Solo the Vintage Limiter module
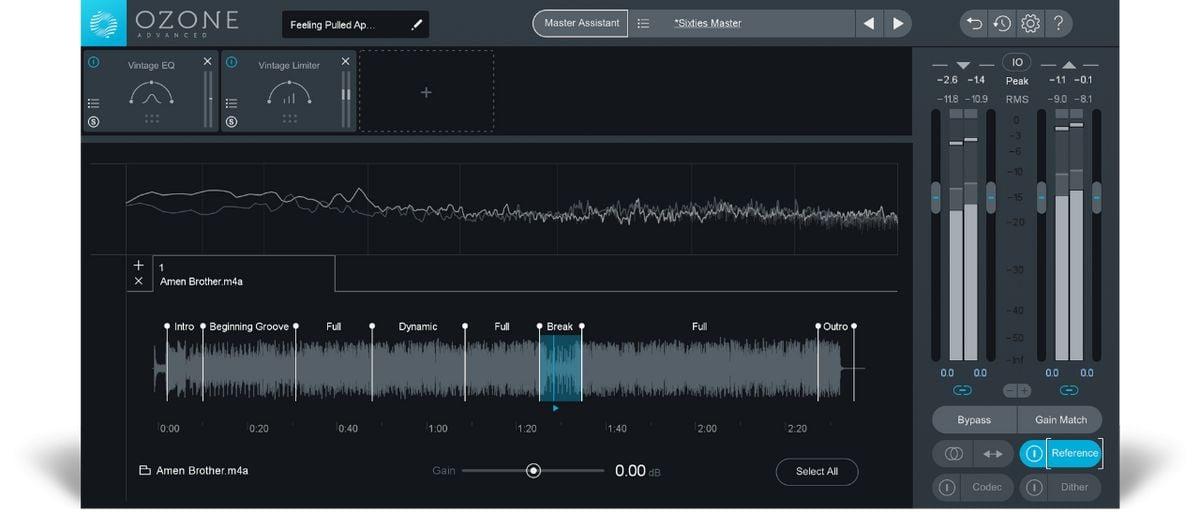 pos(231,122)
